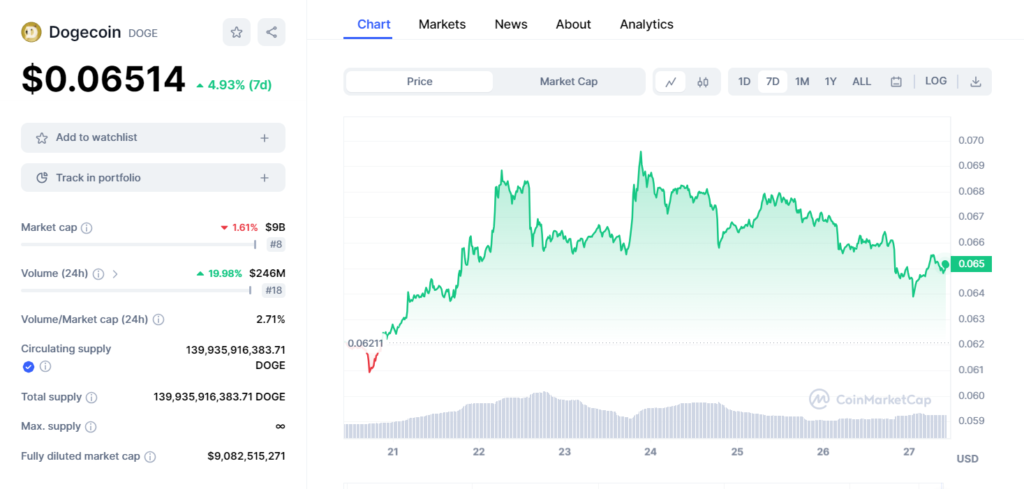Toggle LOG scale on chart

936,81
